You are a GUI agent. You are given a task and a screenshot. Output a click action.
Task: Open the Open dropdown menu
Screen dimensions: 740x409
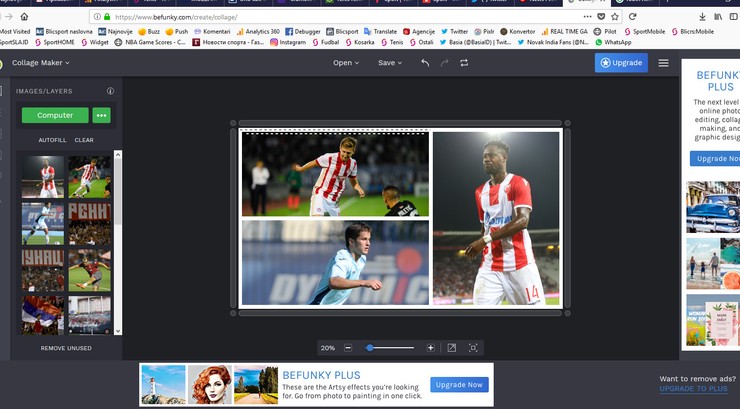coord(346,63)
